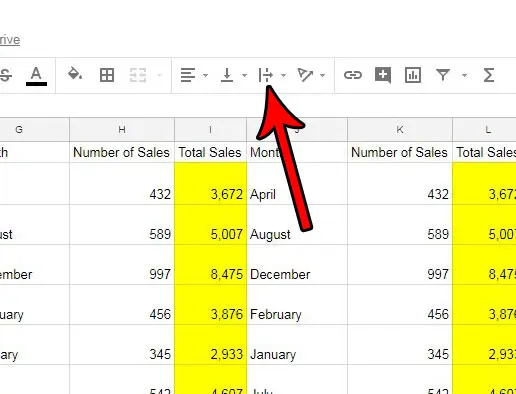Select the 'January' cell in column J

point(297,345)
